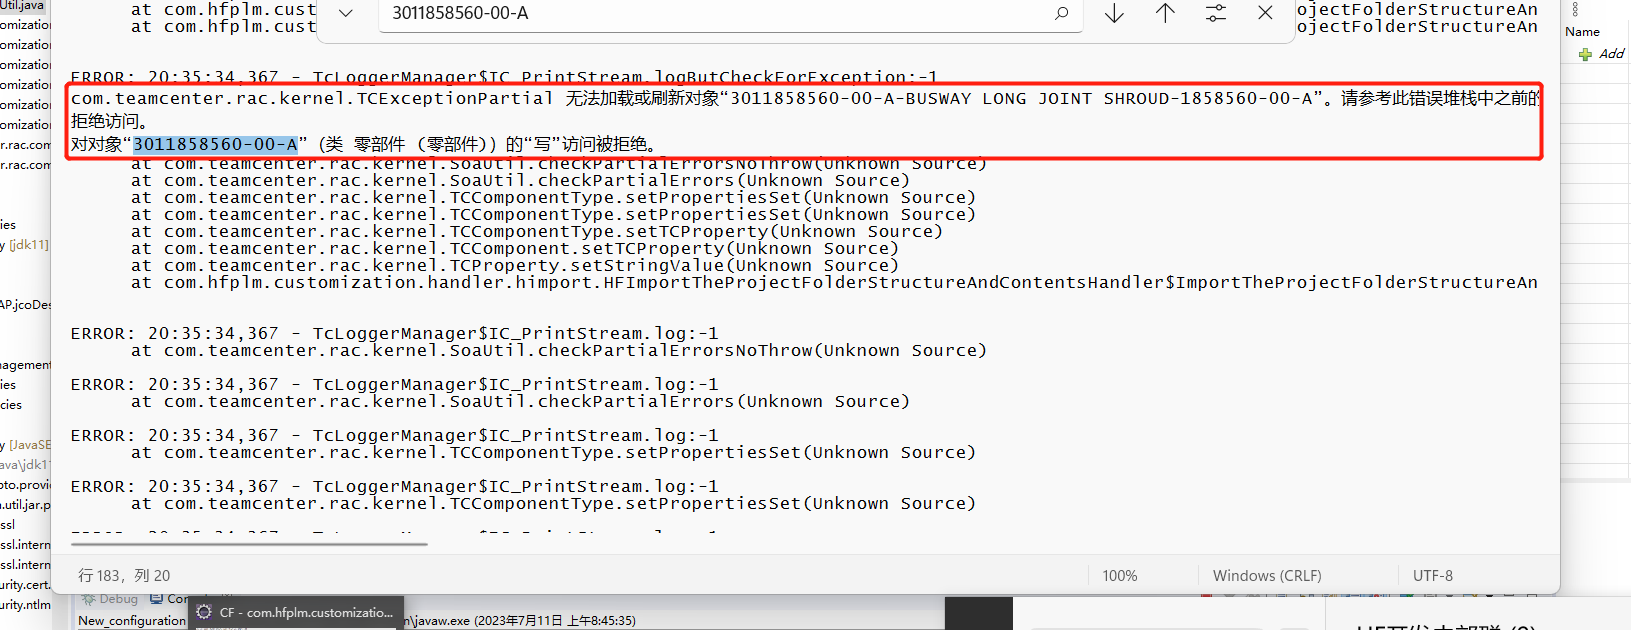Click the TCExceptionPartial error line
Image resolution: width=1631 pixels, height=630 pixels.
(805, 98)
